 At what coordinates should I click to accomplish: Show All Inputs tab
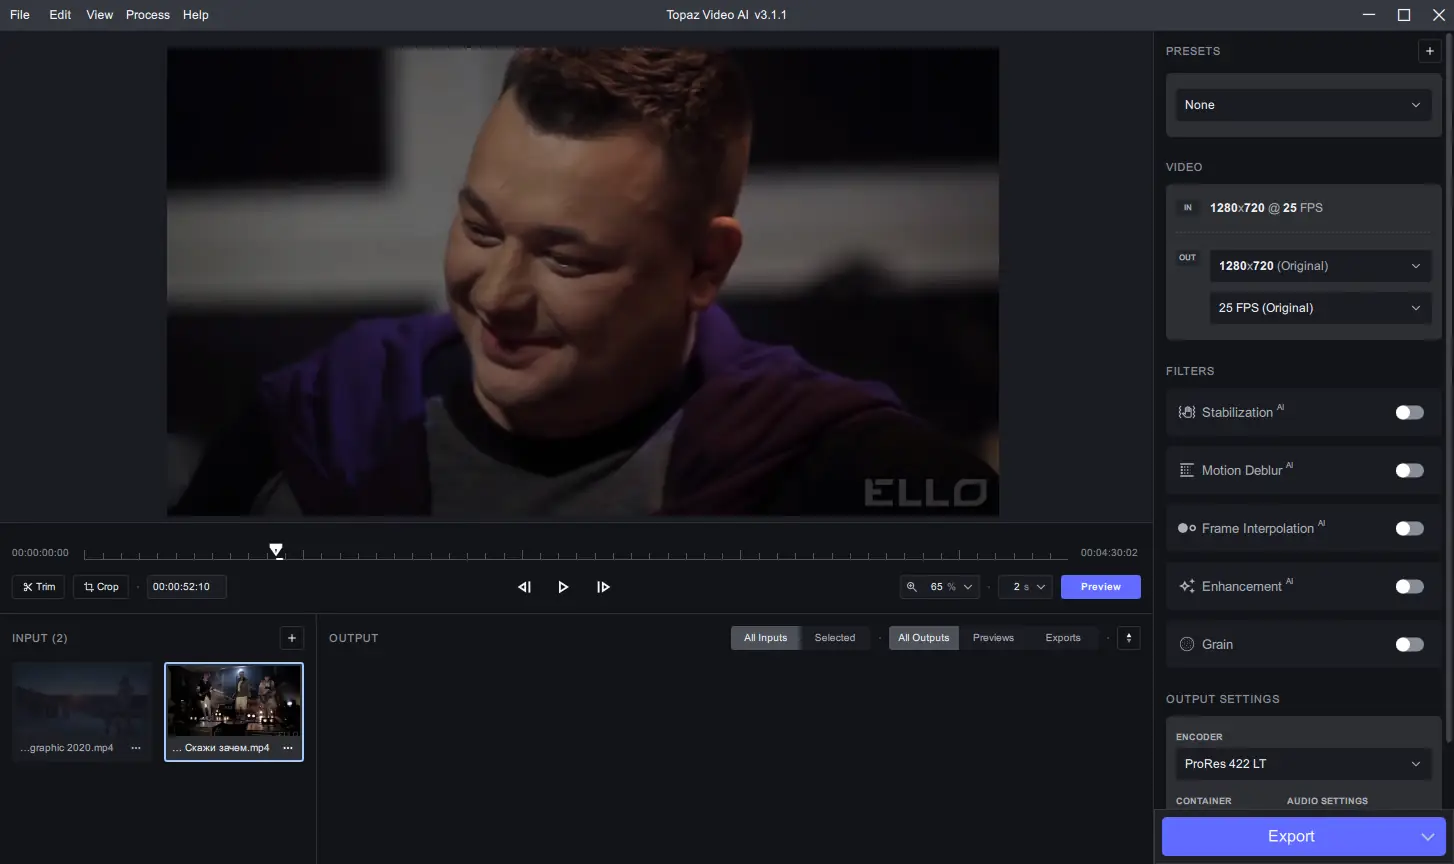click(x=766, y=638)
